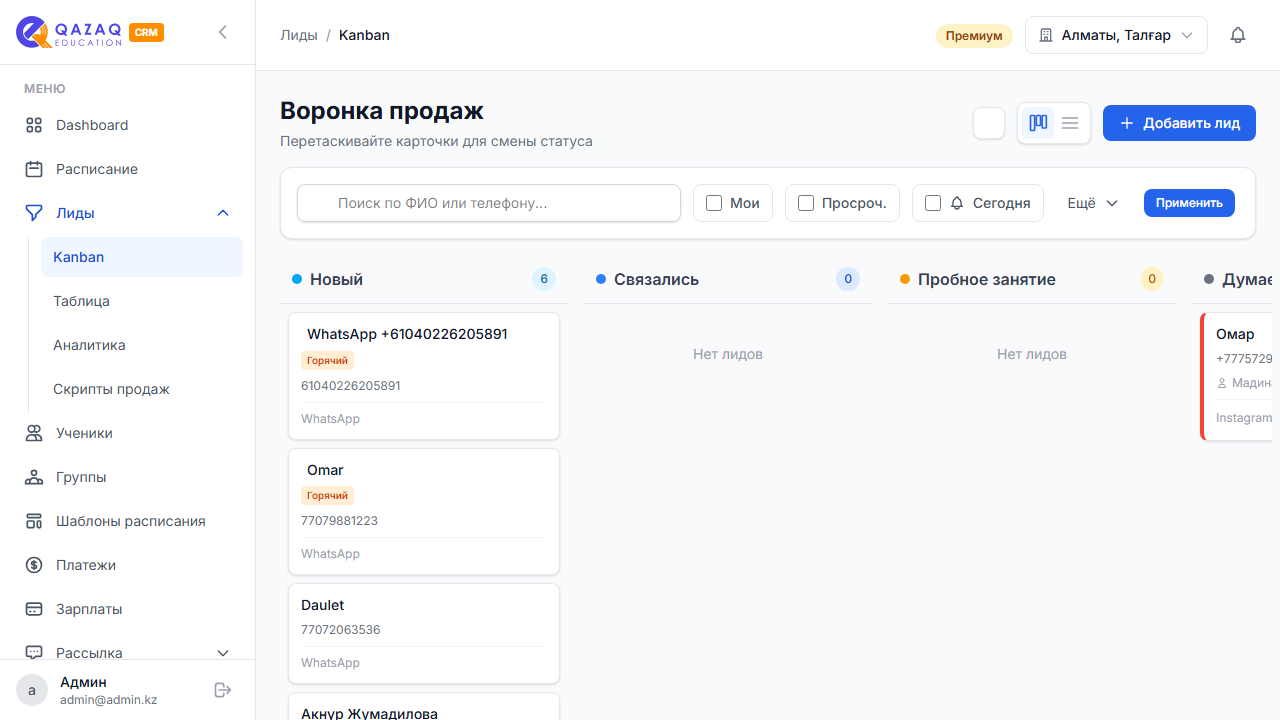Select Kanban submenu item

click(x=142, y=257)
